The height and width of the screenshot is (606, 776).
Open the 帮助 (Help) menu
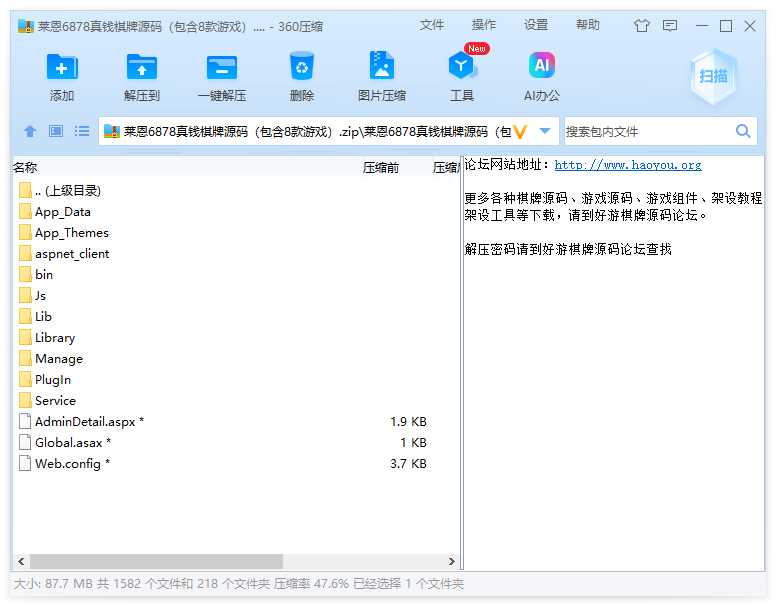point(587,25)
